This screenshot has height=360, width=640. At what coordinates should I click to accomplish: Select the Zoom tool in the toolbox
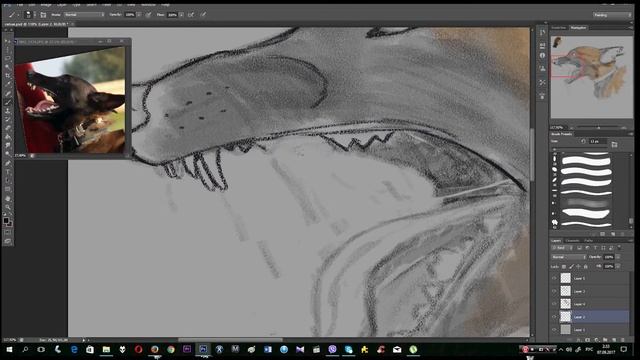pyautogui.click(x=8, y=207)
